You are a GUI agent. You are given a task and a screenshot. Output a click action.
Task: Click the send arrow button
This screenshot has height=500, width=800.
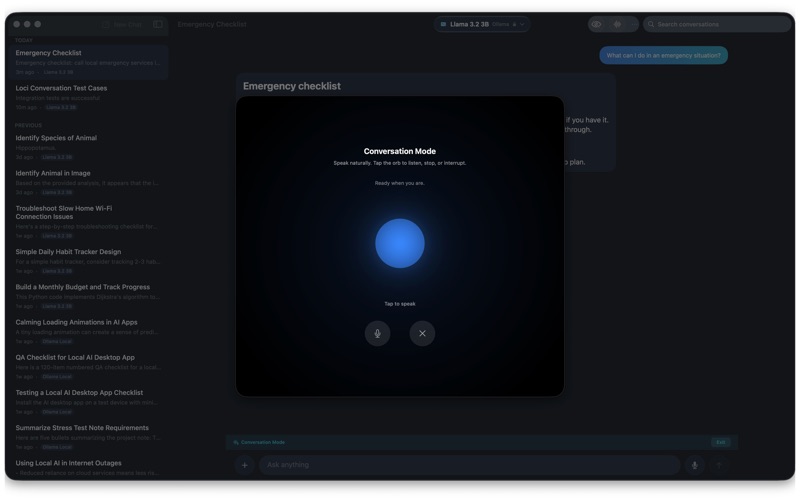(x=719, y=465)
